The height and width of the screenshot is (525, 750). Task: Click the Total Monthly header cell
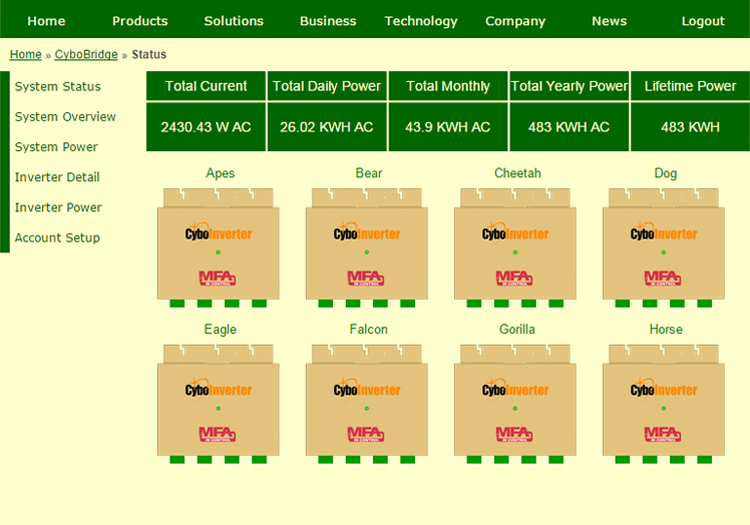click(x=448, y=86)
